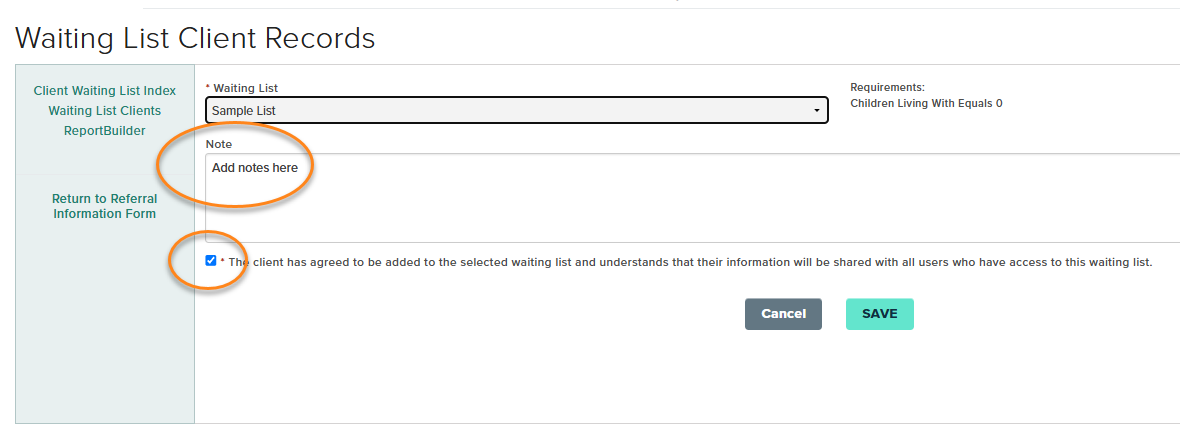
Task: Uncheck the client consent checkbox
Action: point(210,261)
